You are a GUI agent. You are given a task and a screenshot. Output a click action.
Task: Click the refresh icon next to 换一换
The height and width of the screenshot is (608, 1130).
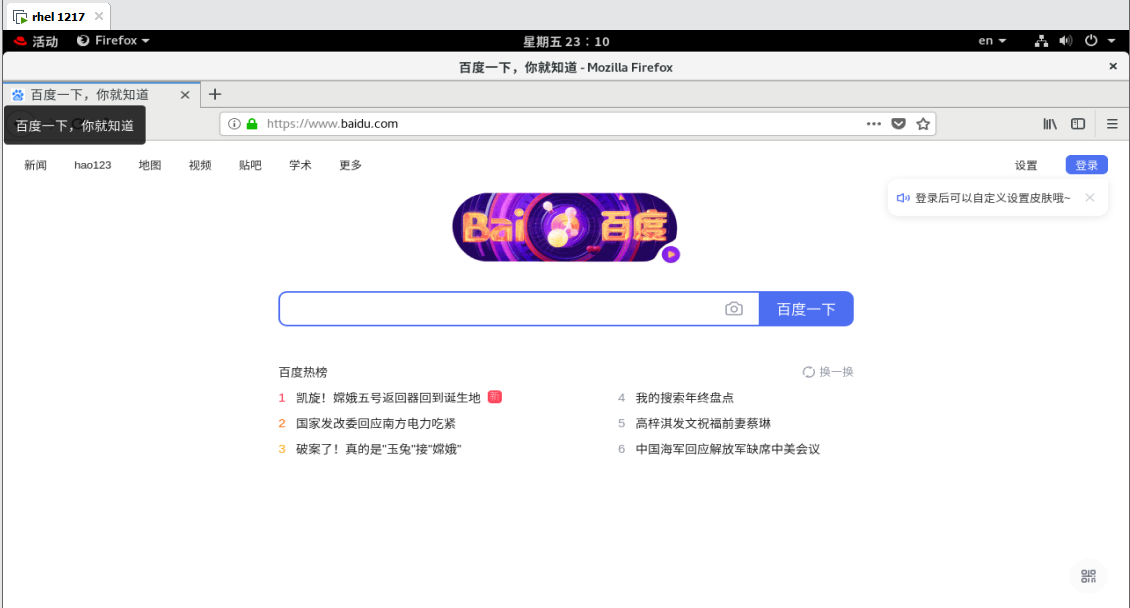pos(809,372)
